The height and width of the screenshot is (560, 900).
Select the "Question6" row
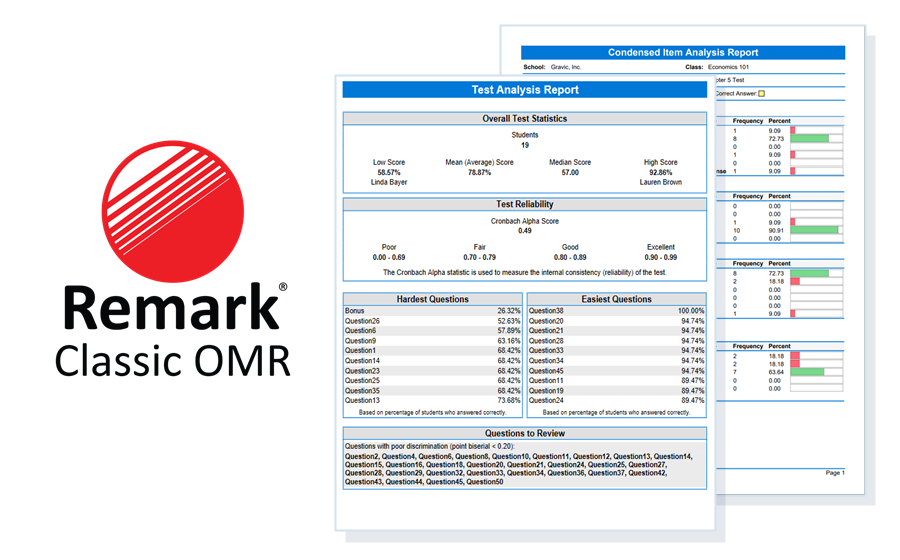click(x=433, y=330)
